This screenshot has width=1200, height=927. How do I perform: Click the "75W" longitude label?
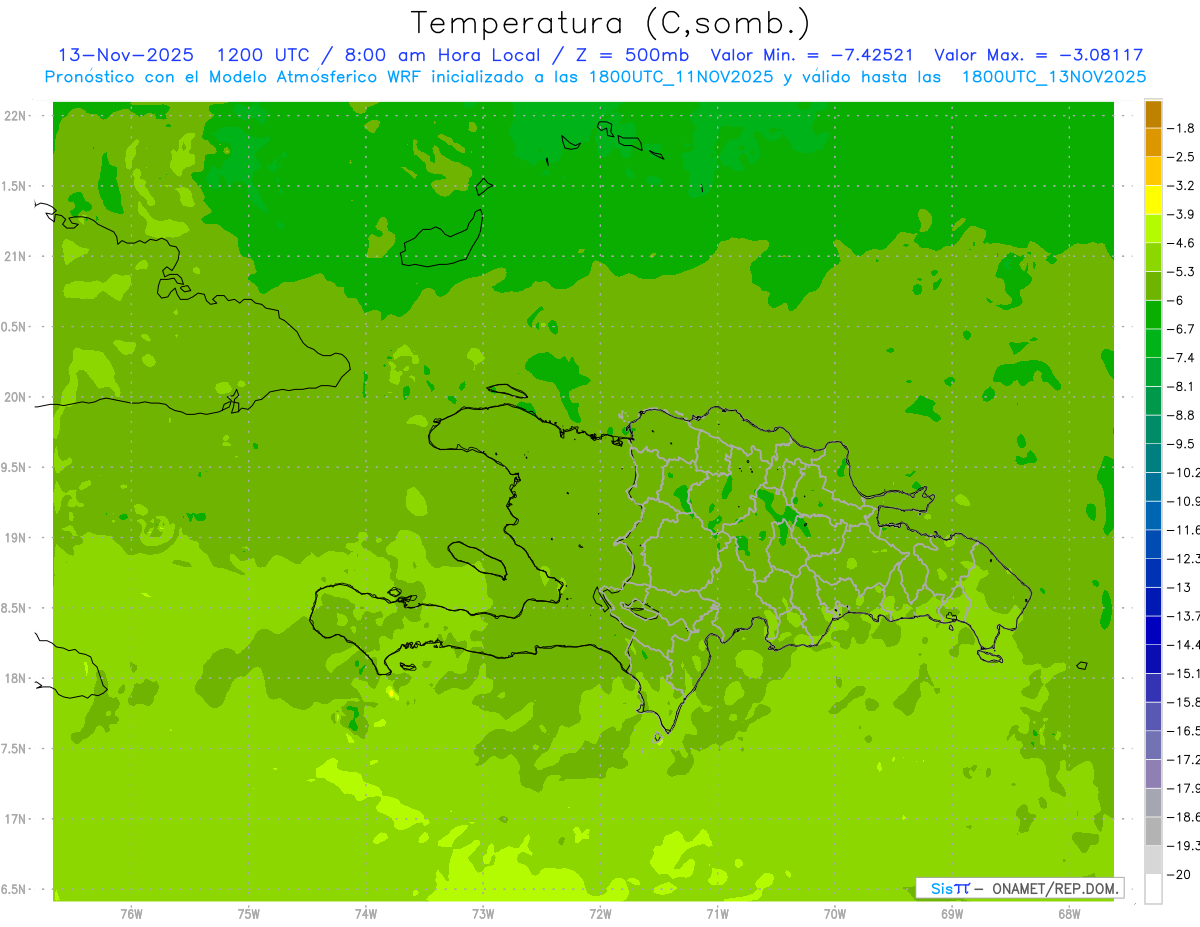pyautogui.click(x=249, y=914)
